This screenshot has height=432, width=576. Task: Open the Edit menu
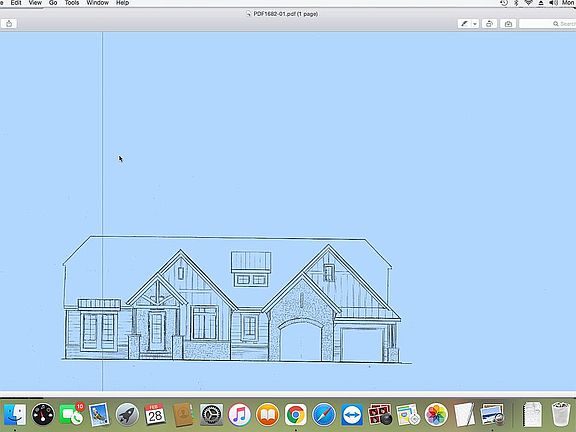coord(16,3)
